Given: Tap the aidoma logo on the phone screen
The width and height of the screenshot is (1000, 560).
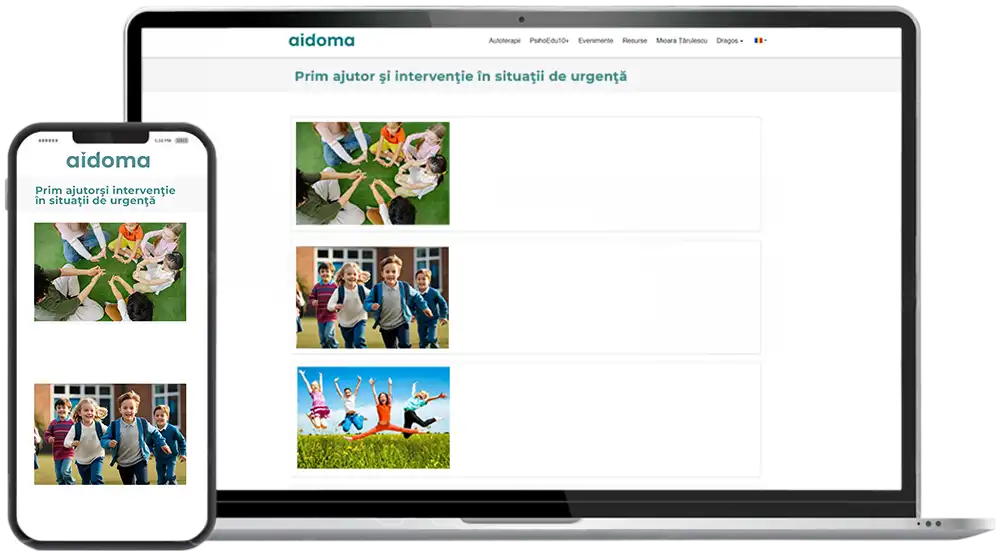Looking at the screenshot, I should (108, 160).
